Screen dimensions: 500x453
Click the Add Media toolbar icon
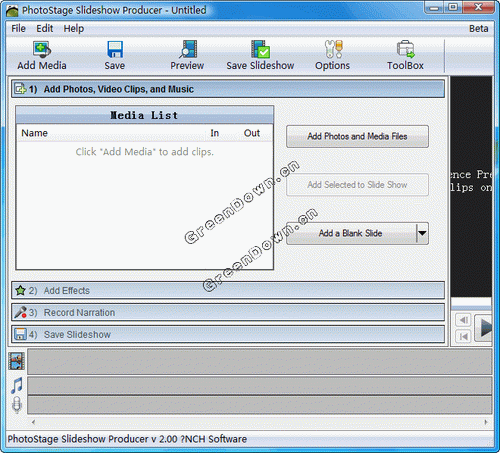pyautogui.click(x=42, y=49)
